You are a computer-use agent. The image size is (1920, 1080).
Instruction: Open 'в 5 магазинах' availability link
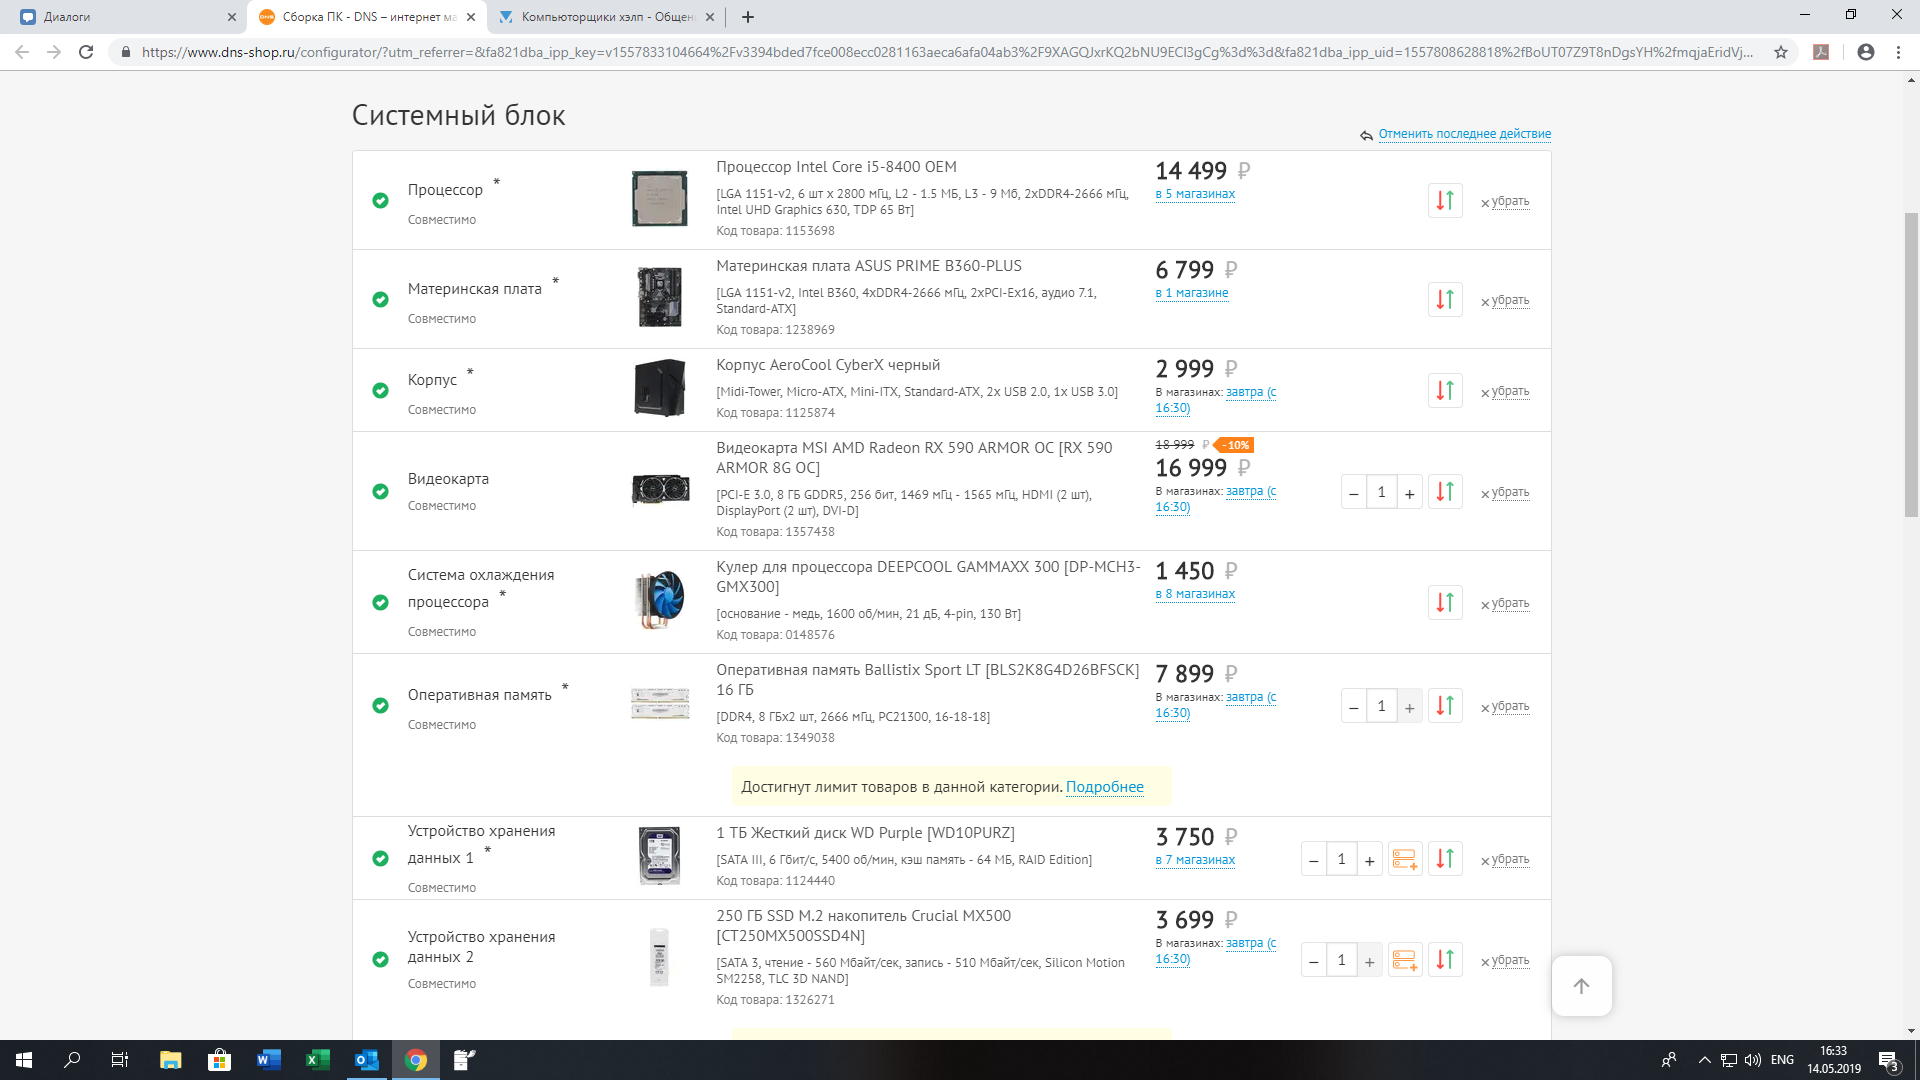[1195, 194]
